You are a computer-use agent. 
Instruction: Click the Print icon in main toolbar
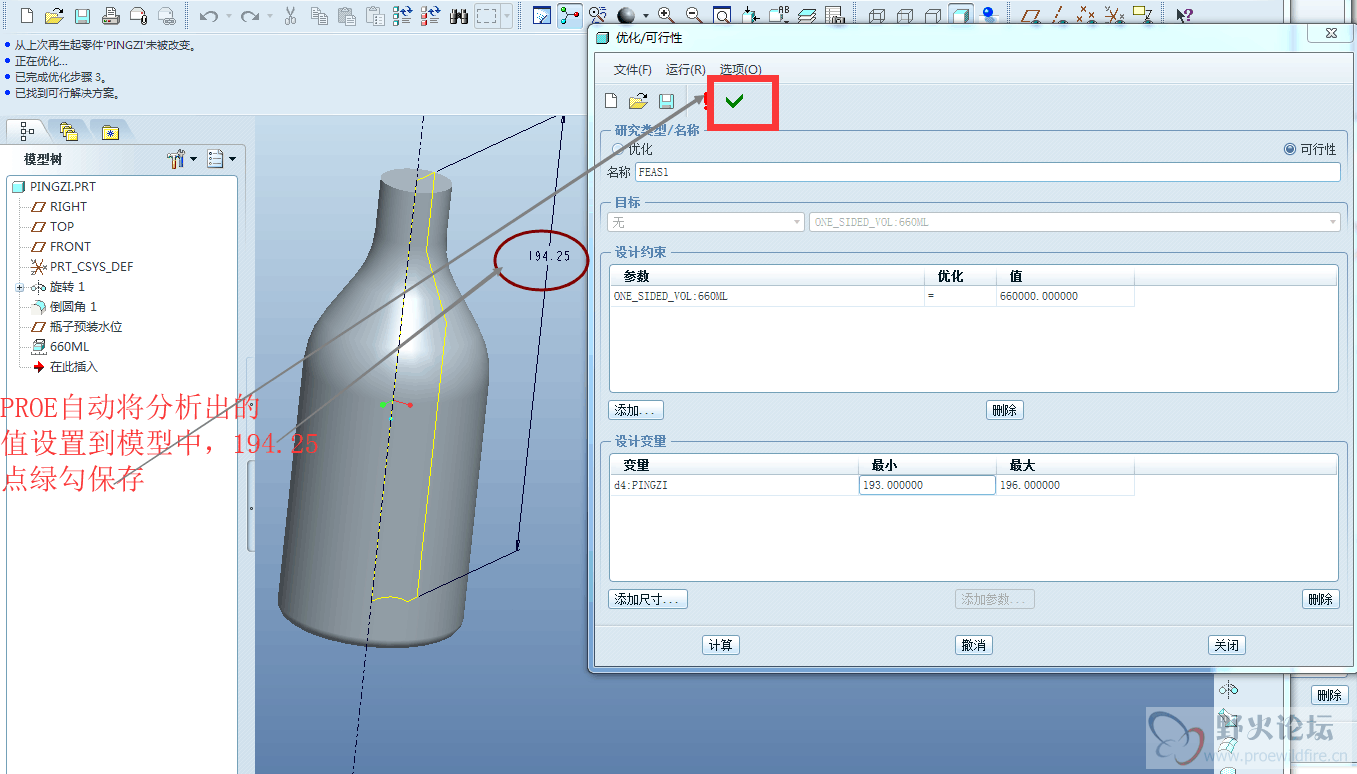pos(111,16)
